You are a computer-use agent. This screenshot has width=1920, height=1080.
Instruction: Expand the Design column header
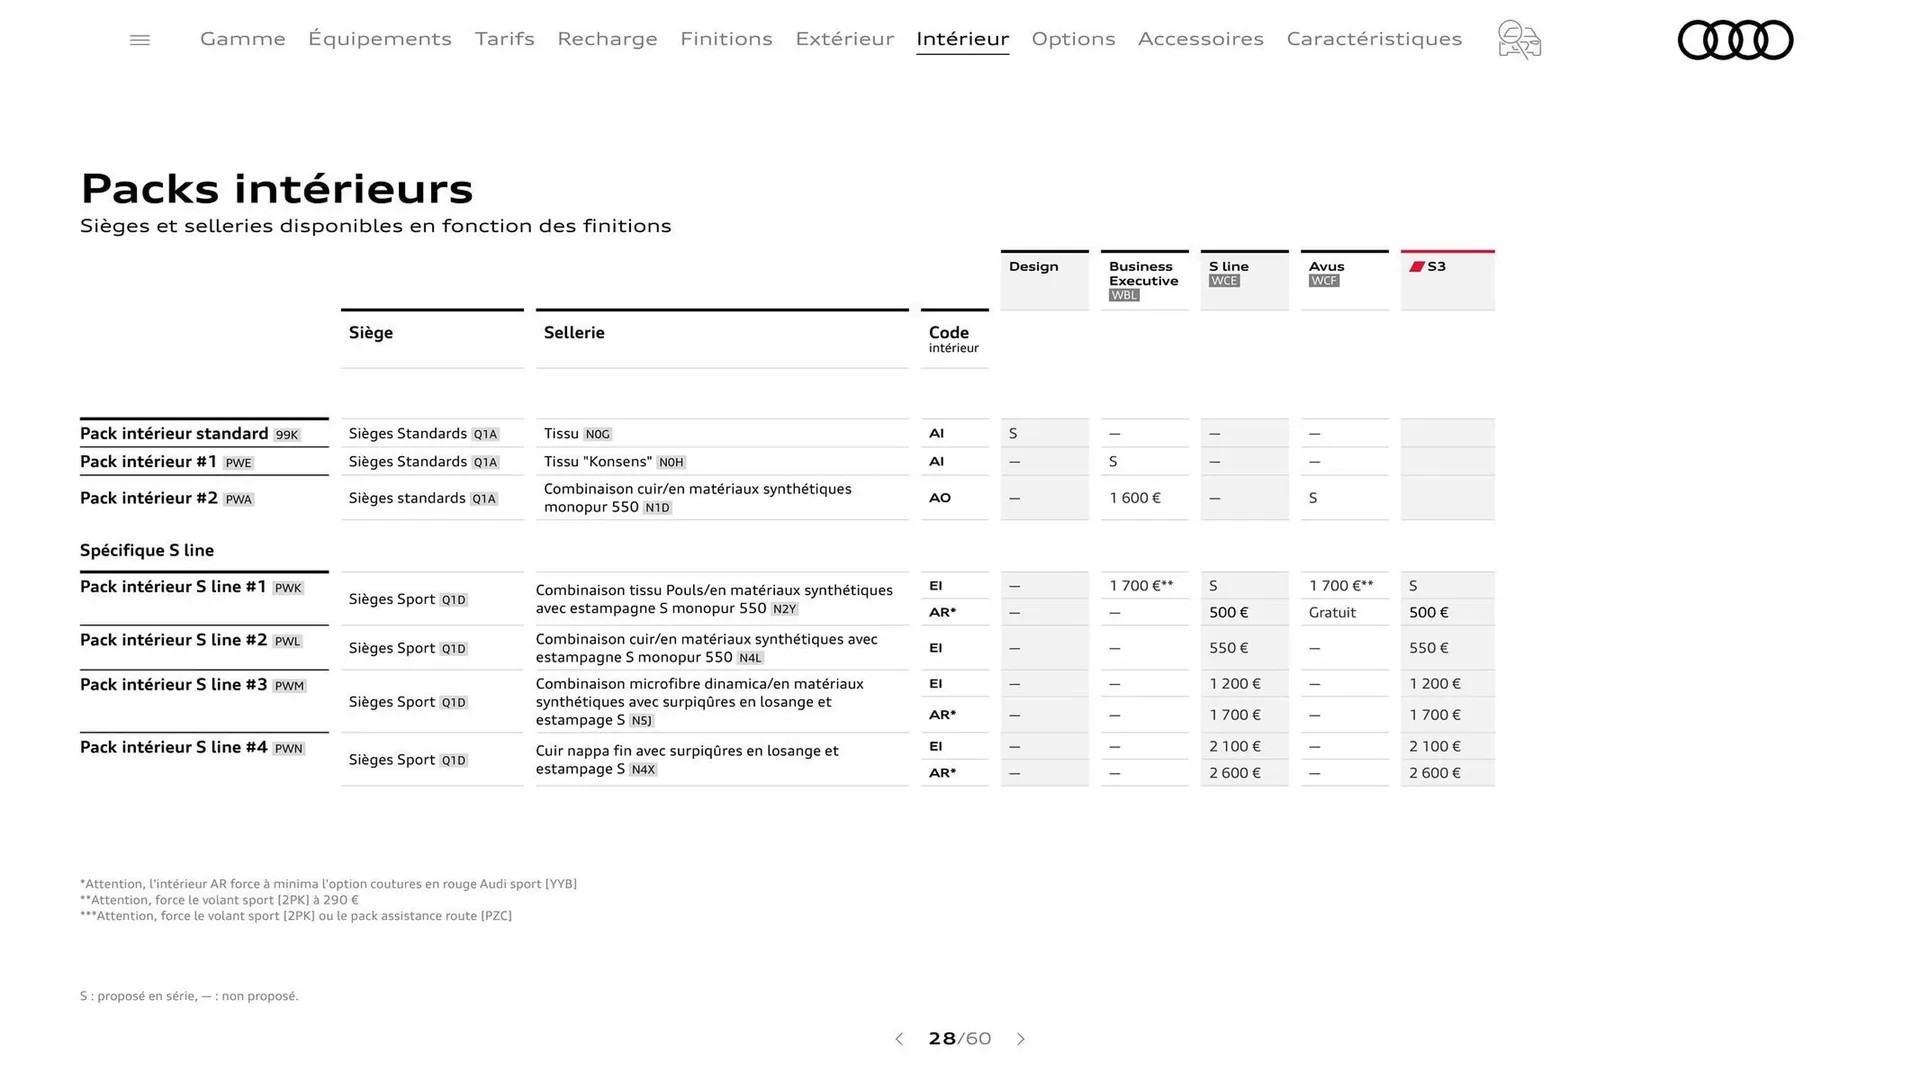tap(1034, 266)
